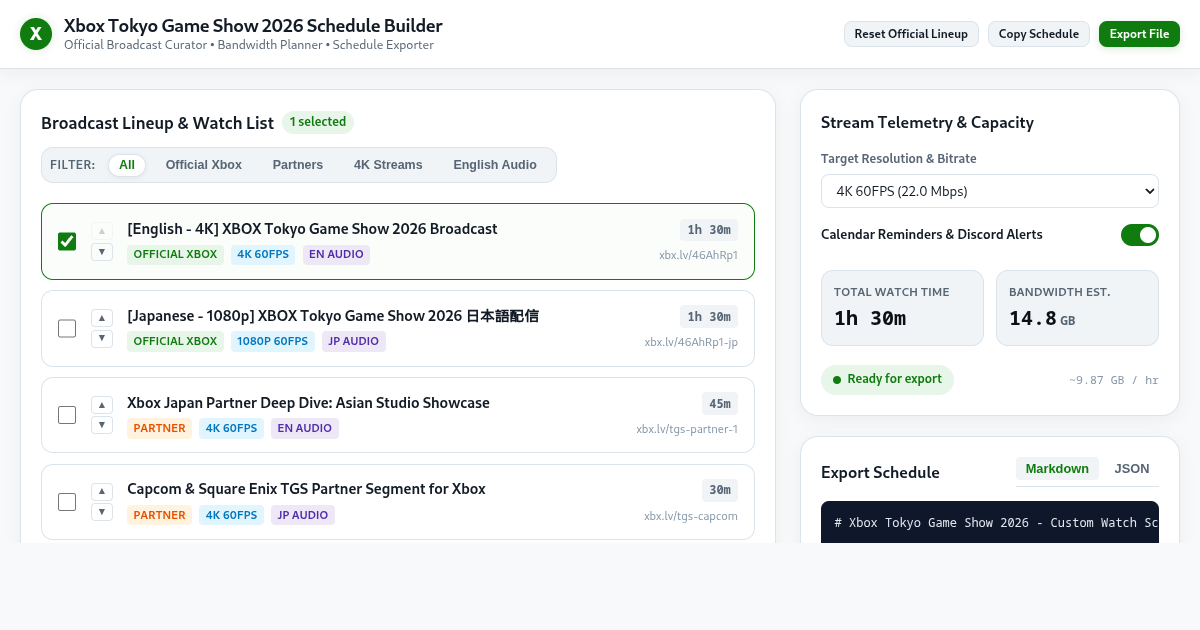The width and height of the screenshot is (1200, 630).
Task: Filter lineup by English Audio
Action: click(495, 165)
